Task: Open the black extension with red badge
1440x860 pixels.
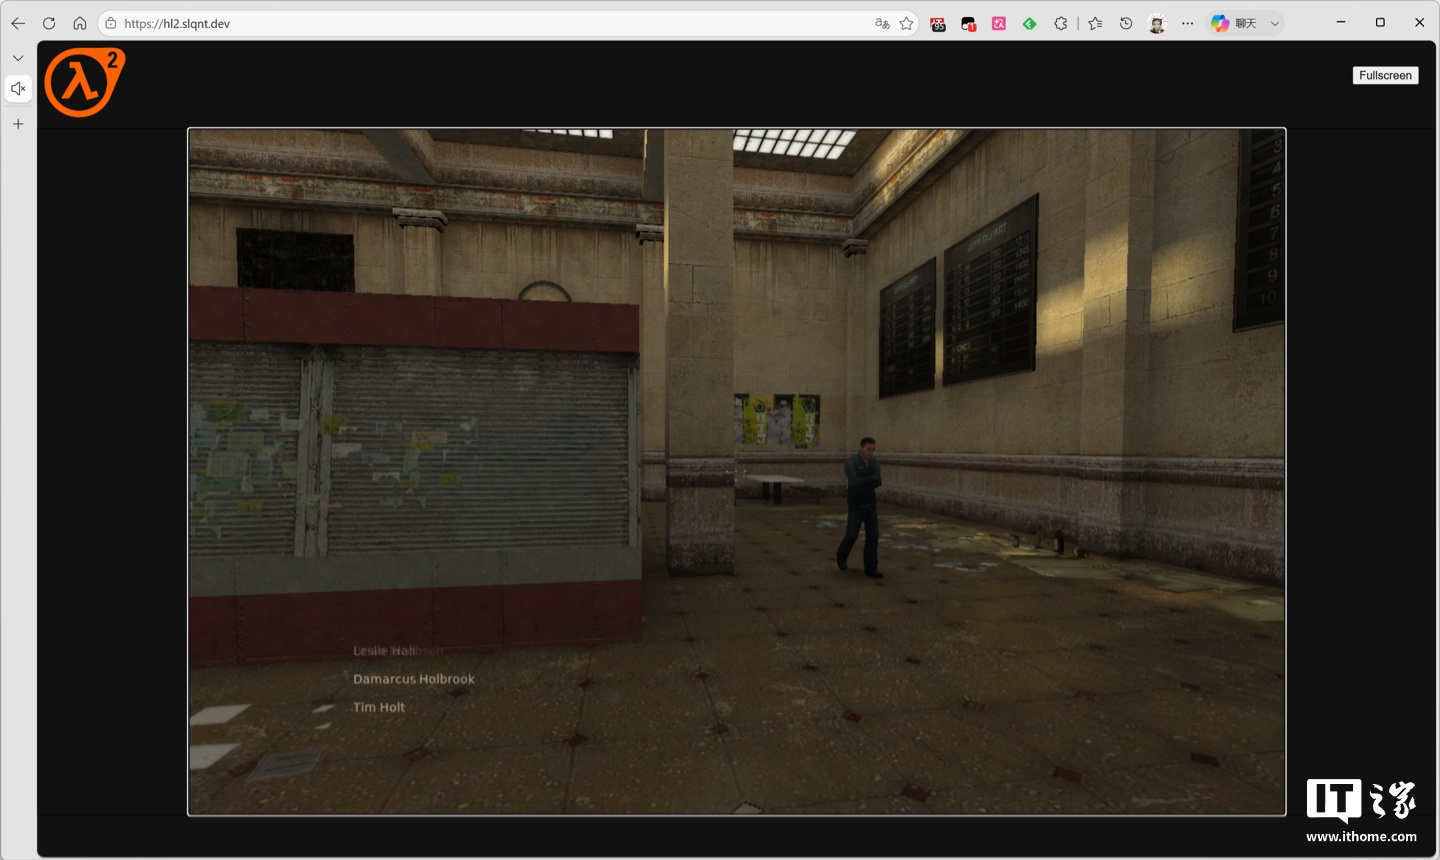Action: click(x=968, y=23)
